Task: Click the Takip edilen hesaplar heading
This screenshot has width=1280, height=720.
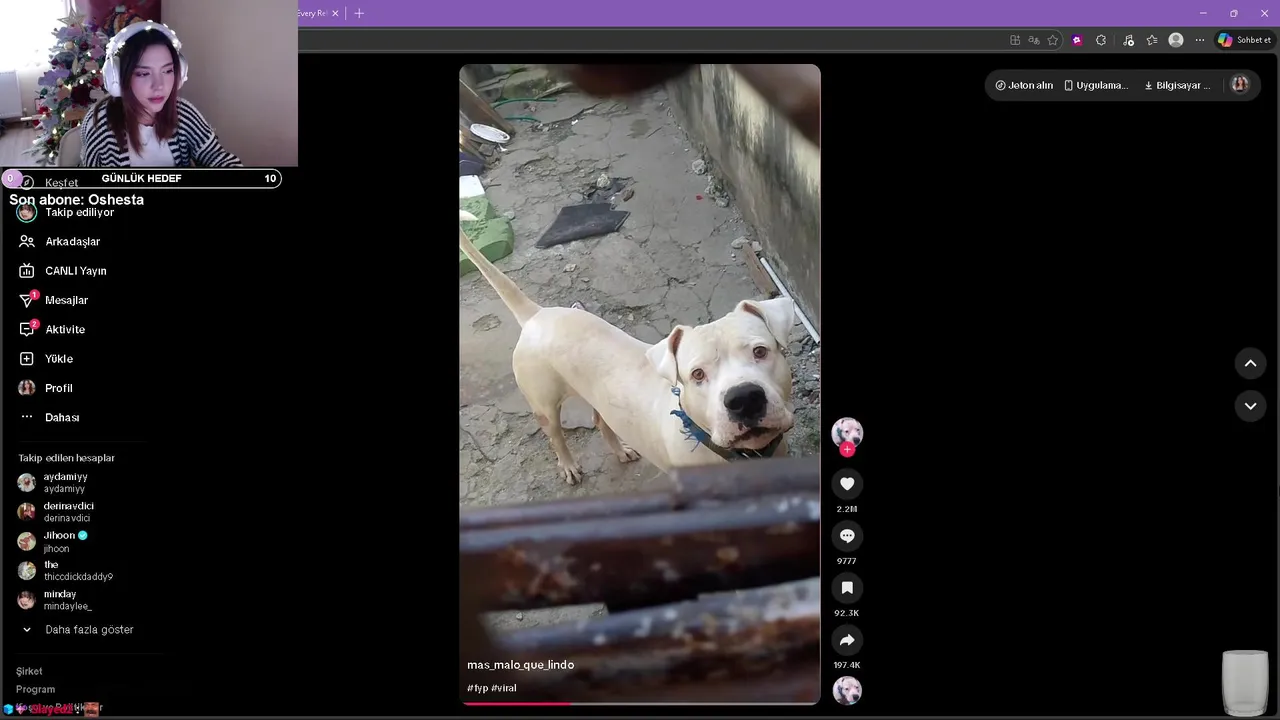Action: pyautogui.click(x=66, y=458)
